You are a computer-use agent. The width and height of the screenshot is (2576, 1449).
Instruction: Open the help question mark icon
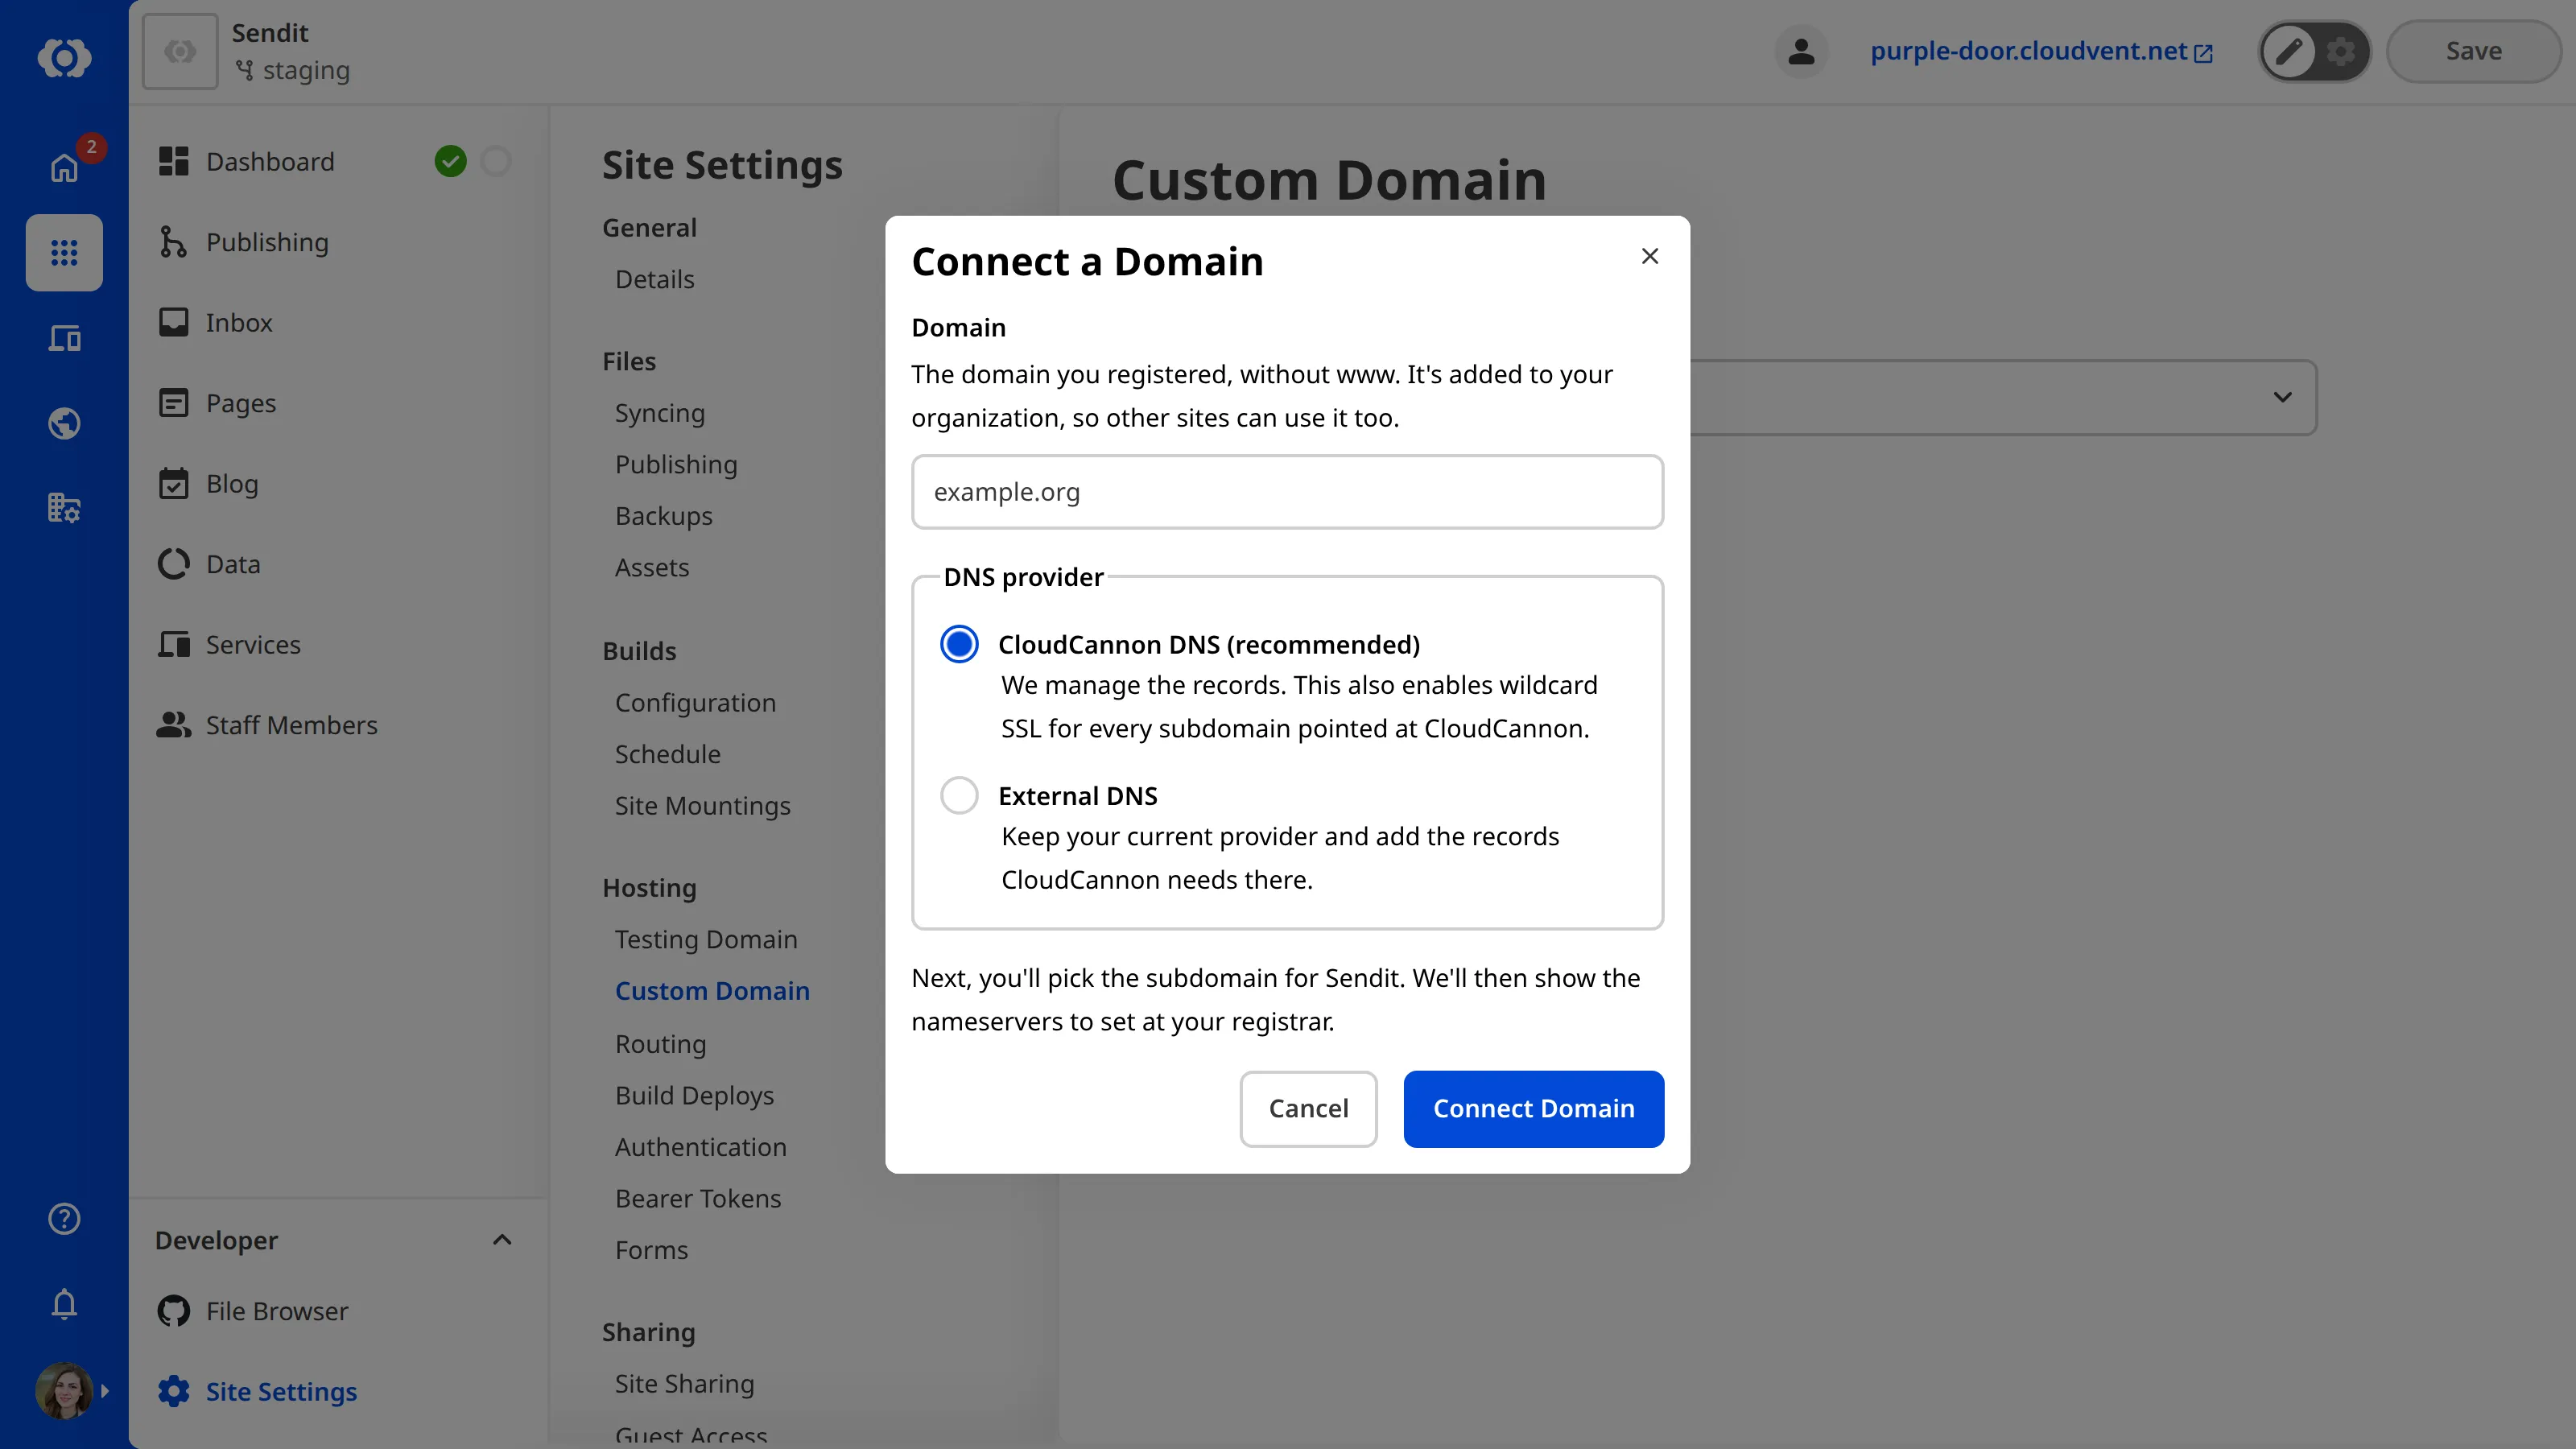pyautogui.click(x=64, y=1218)
